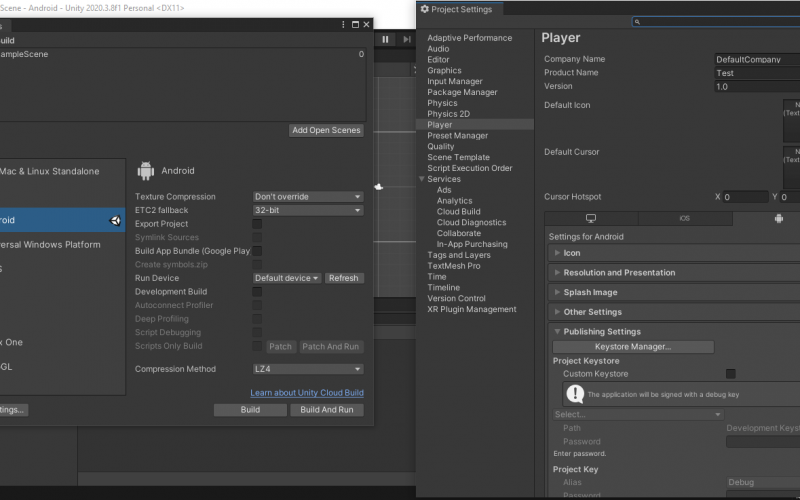Image resolution: width=800 pixels, height=500 pixels.
Task: Click the Product Name input field
Action: click(x=757, y=73)
